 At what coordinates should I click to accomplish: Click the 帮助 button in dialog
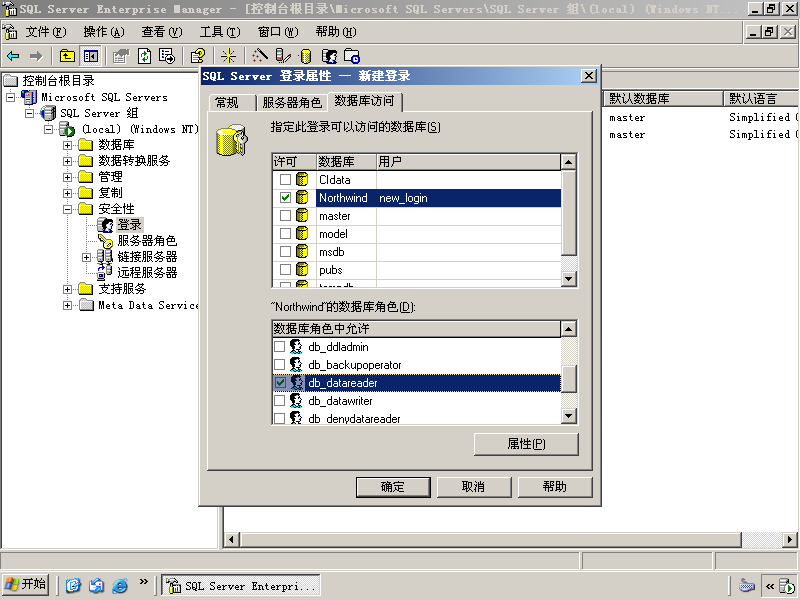tap(555, 487)
